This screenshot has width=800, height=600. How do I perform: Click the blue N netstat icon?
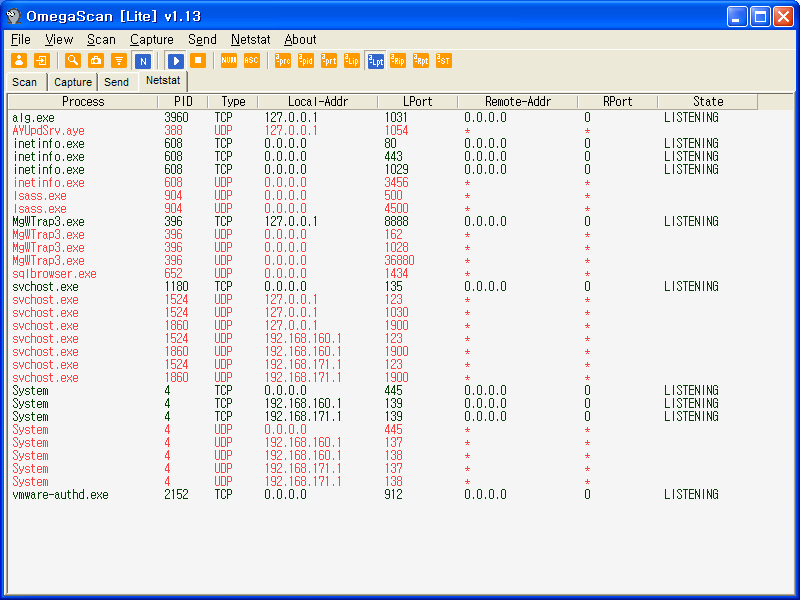143,61
